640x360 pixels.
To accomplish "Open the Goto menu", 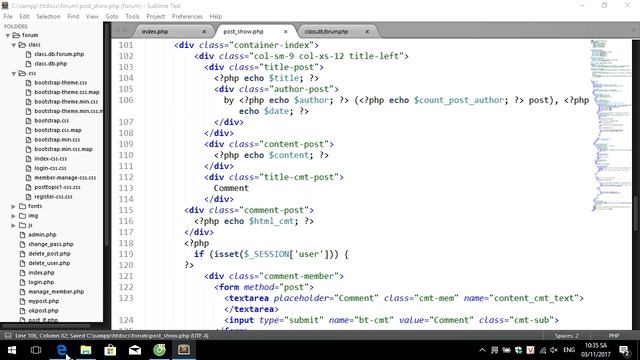I will [111, 16].
